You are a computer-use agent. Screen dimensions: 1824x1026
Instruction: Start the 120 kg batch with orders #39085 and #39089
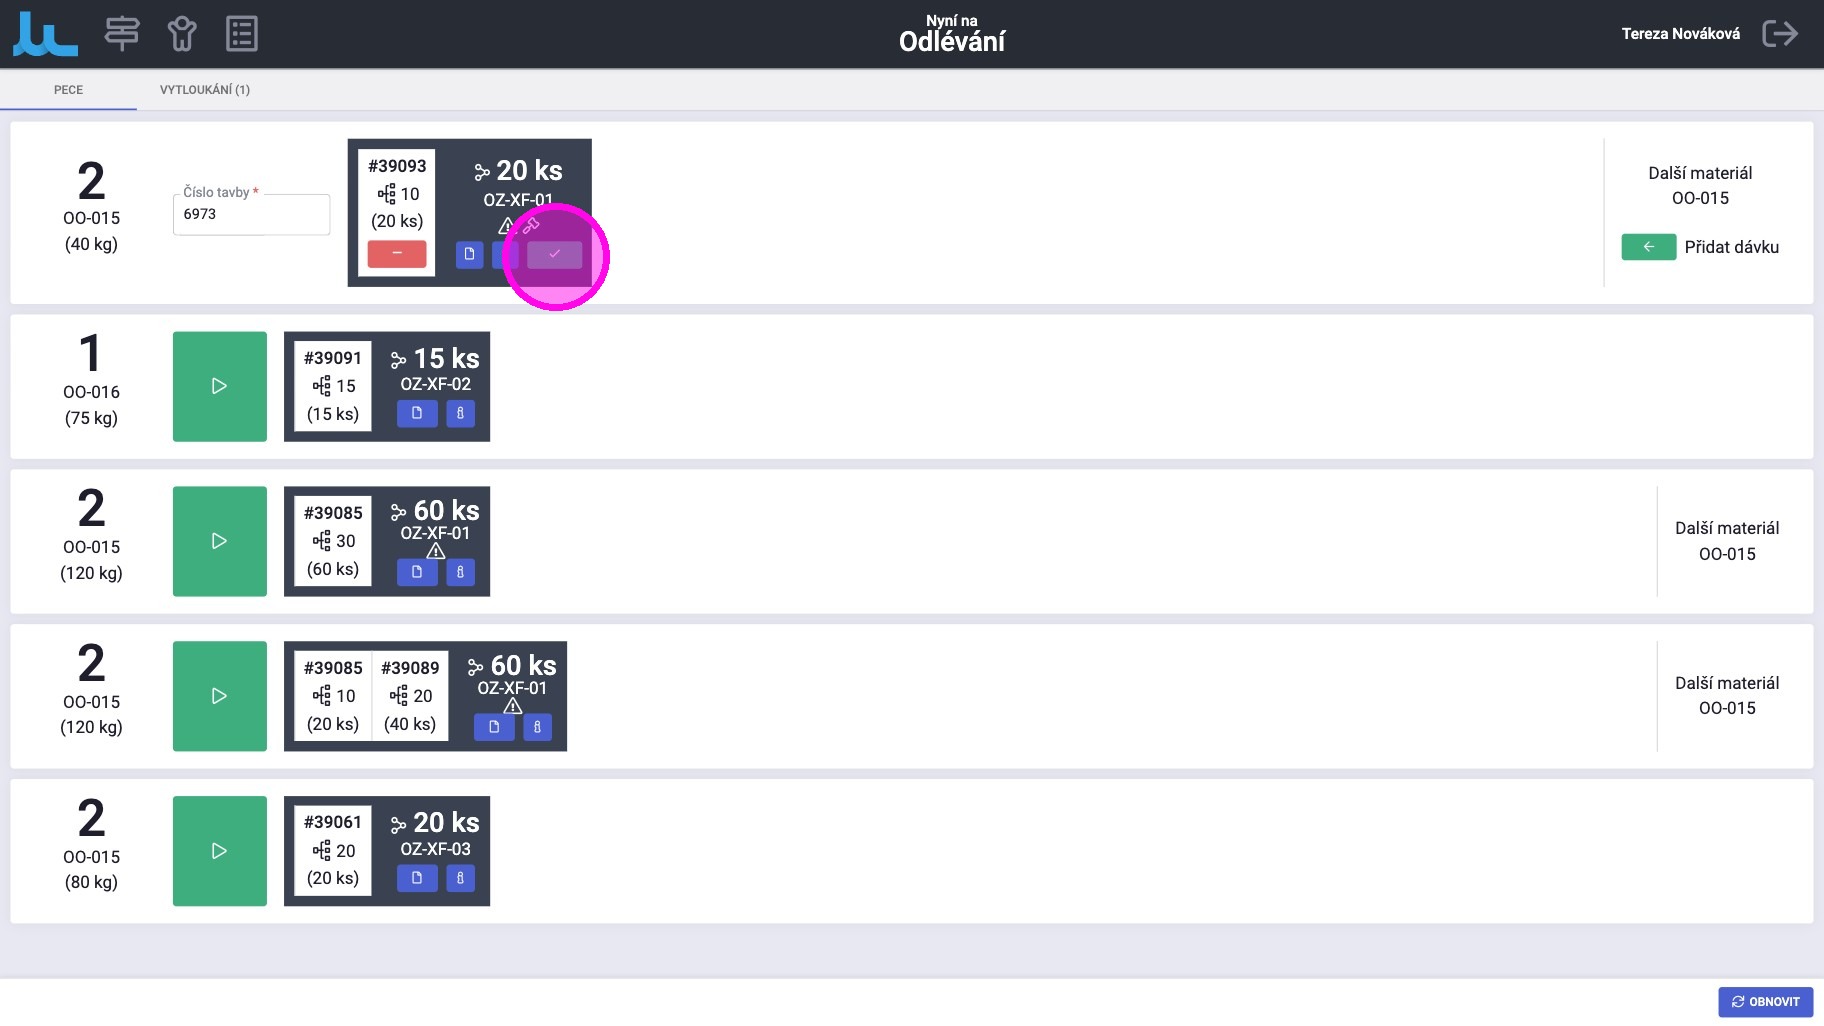tap(220, 696)
